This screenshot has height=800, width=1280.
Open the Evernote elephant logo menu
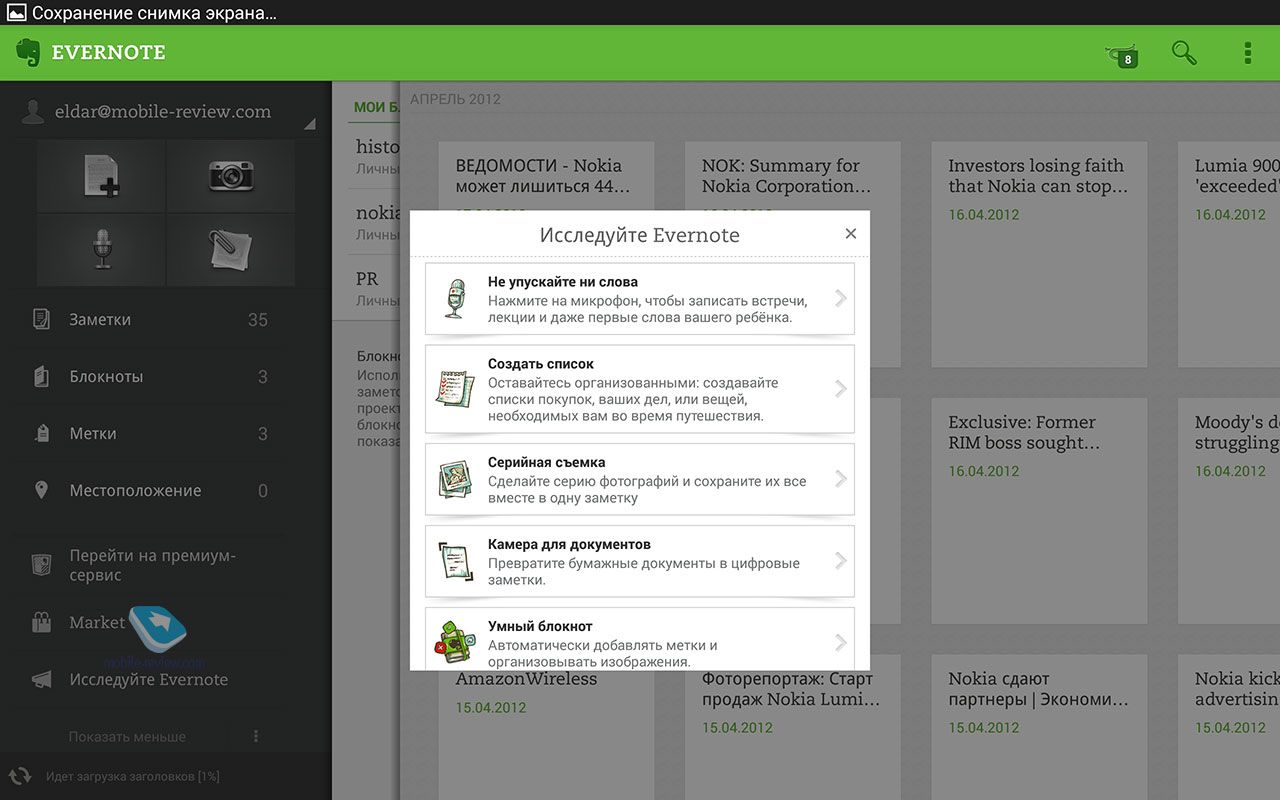click(28, 53)
